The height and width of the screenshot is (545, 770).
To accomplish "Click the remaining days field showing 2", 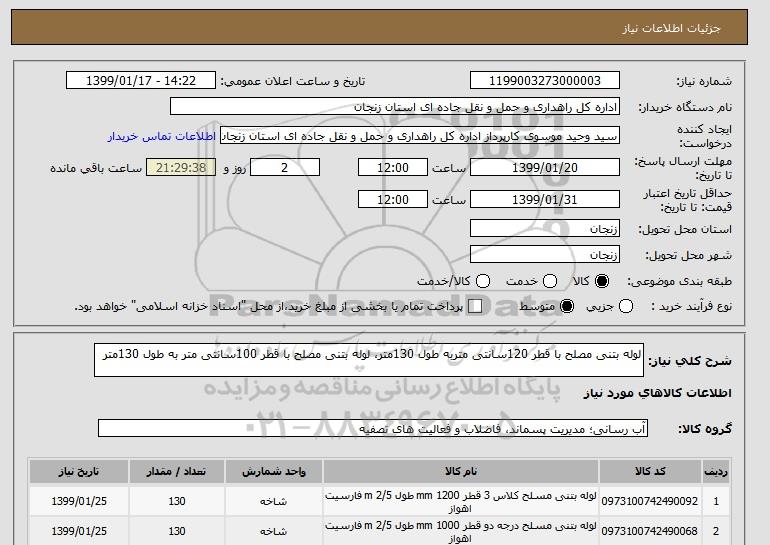I will (285, 167).
